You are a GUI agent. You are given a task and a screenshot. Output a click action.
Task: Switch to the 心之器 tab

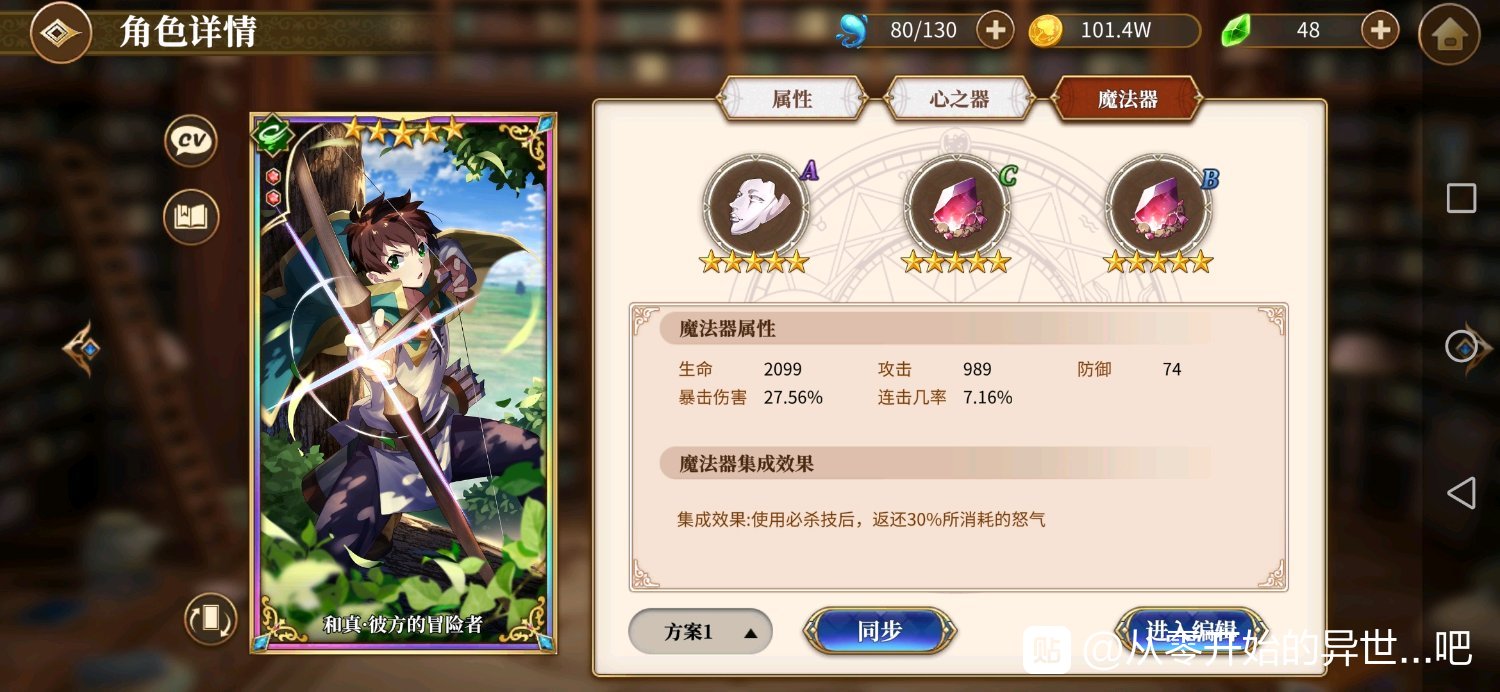tap(959, 99)
